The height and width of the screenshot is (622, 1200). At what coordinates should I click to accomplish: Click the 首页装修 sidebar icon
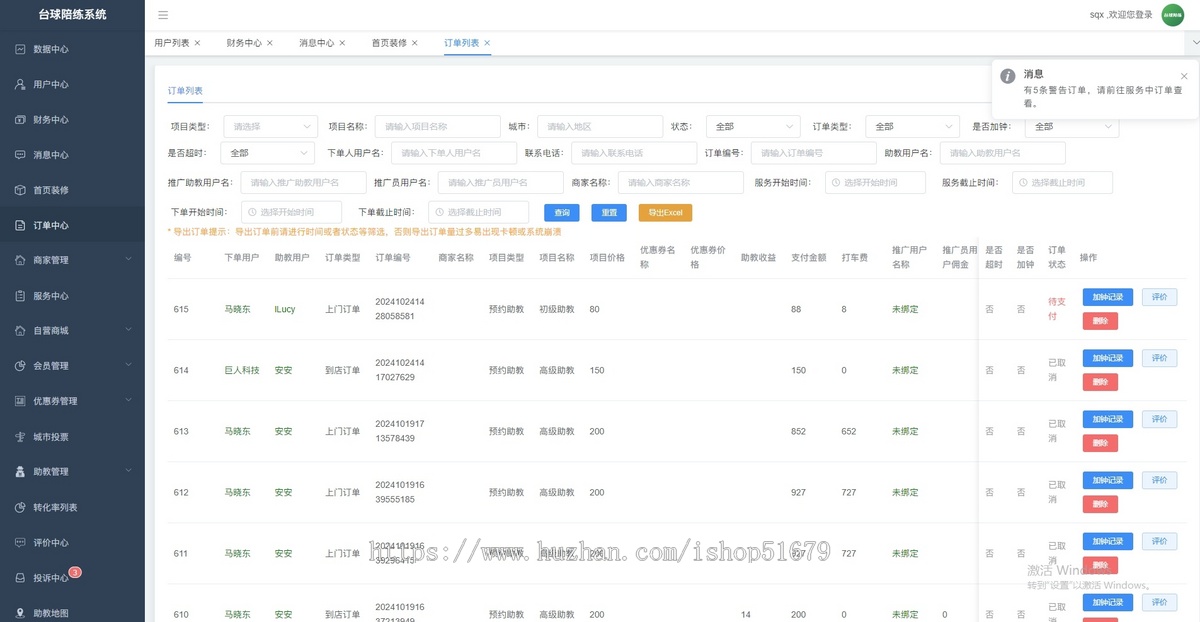(20, 190)
